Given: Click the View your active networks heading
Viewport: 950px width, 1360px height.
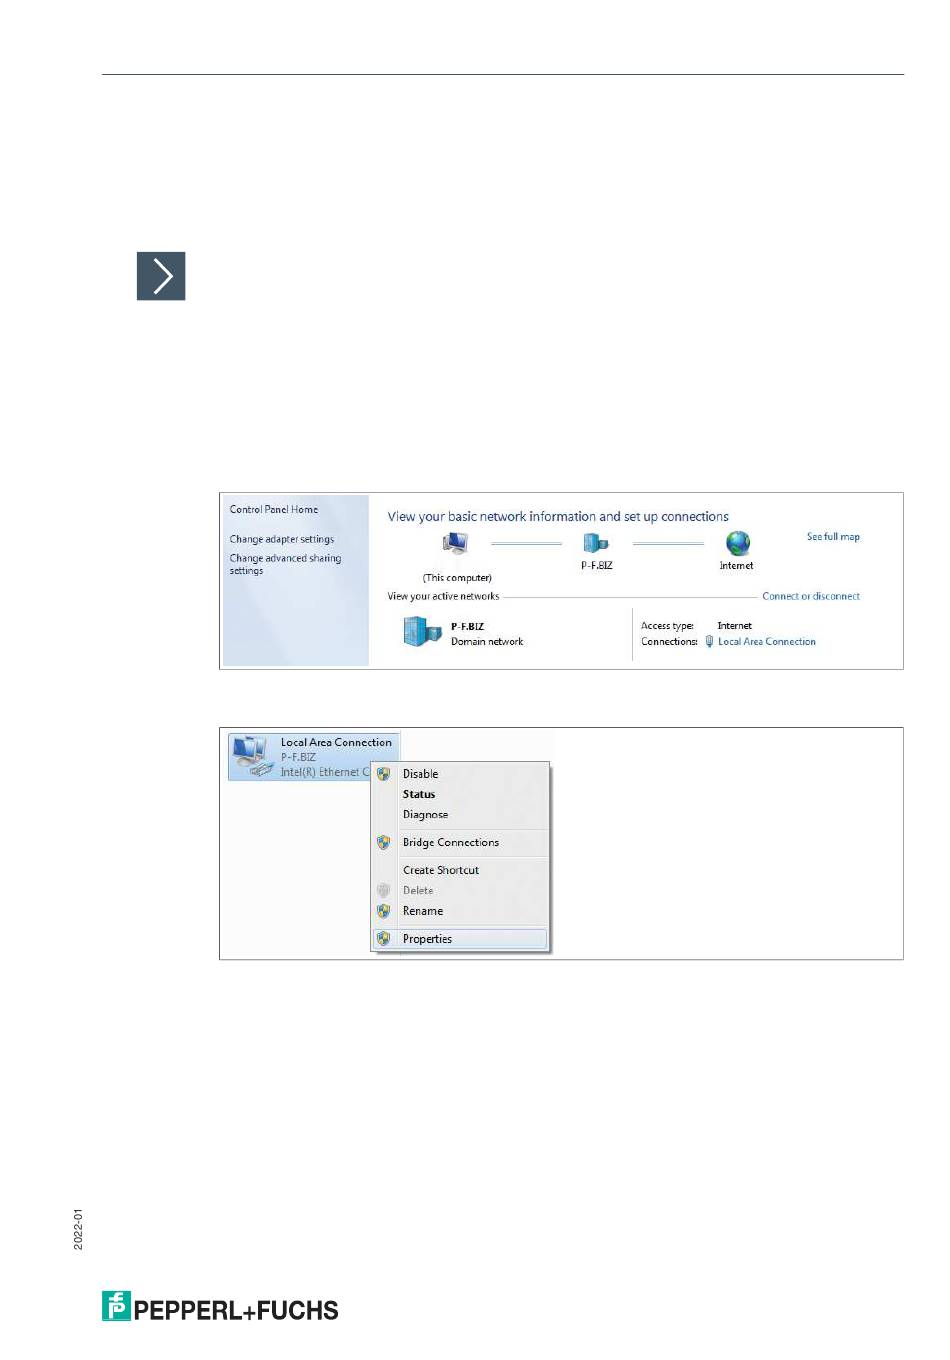Looking at the screenshot, I should point(443,596).
